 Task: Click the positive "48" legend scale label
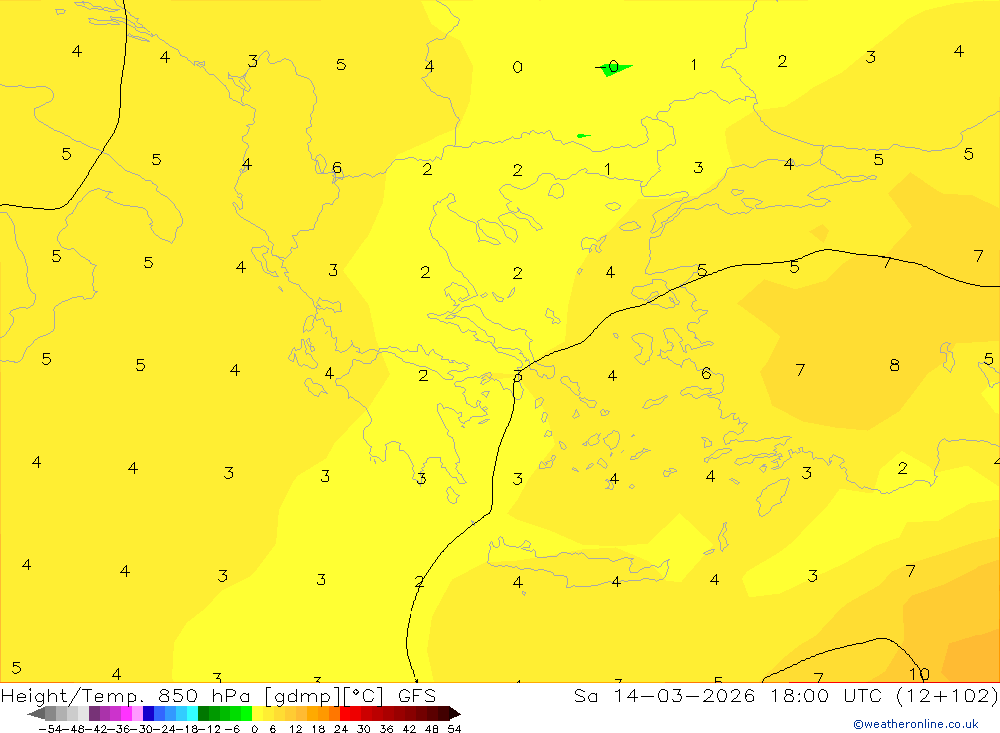pos(431,729)
